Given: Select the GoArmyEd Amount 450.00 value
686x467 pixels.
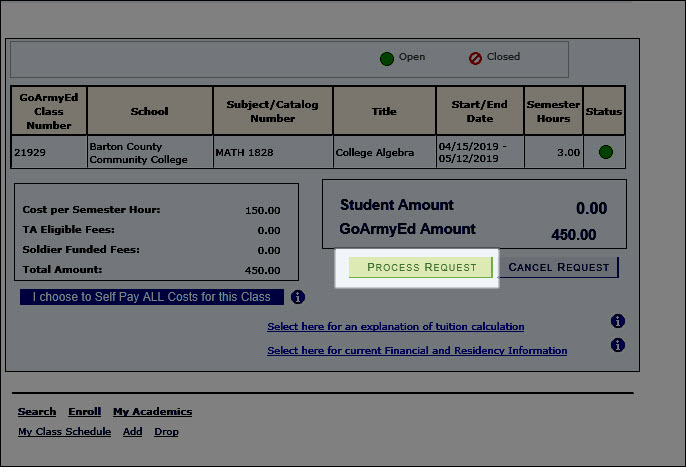Looking at the screenshot, I should pyautogui.click(x=574, y=235).
